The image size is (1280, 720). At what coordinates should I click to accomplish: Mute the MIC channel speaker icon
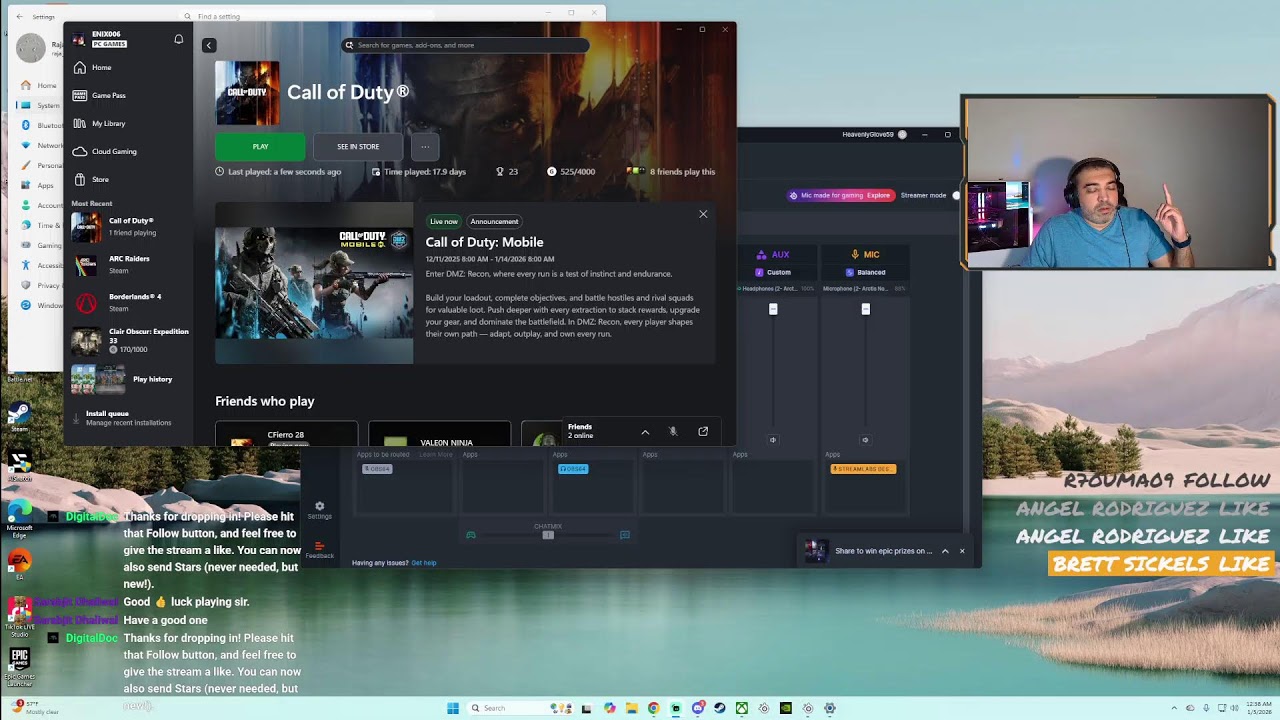tap(866, 440)
